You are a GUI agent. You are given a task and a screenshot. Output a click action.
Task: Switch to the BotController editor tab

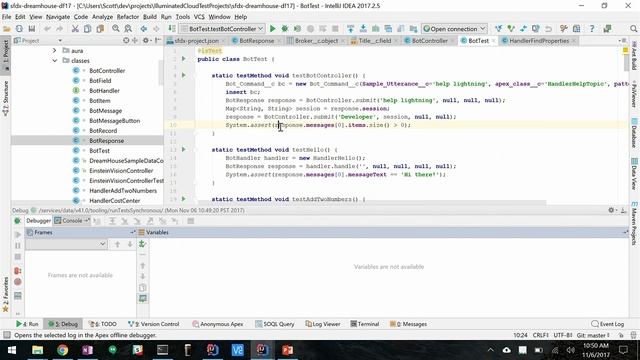(429, 40)
